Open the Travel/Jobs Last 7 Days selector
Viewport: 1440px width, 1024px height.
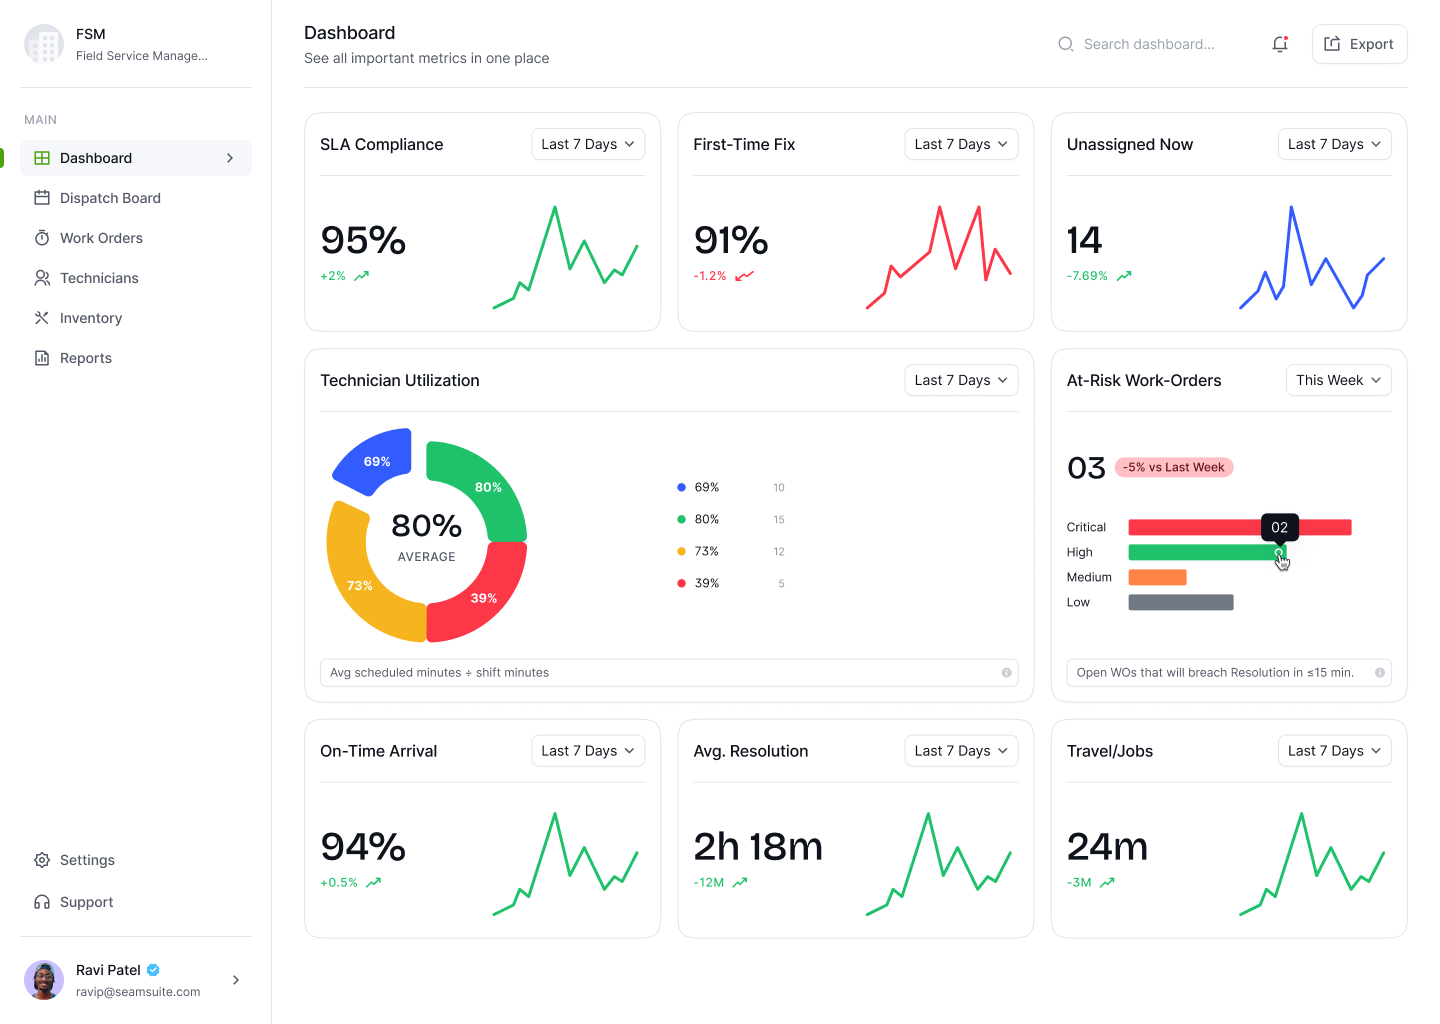click(1334, 750)
